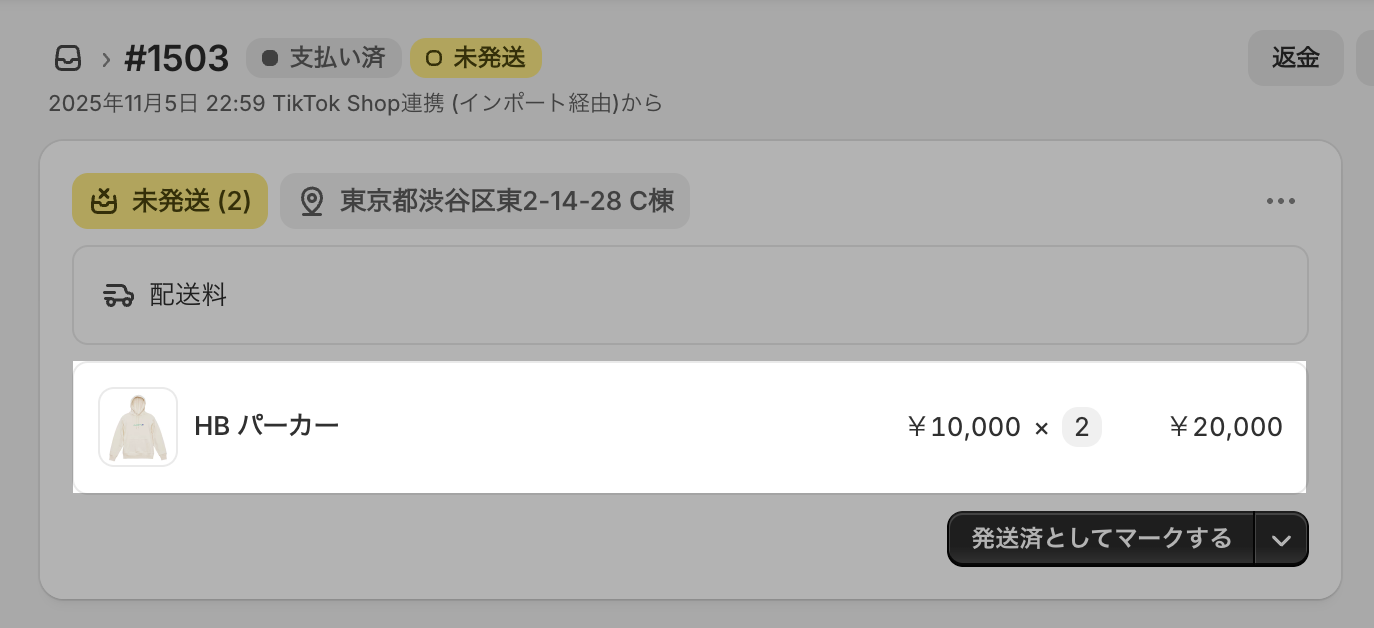The height and width of the screenshot is (628, 1374).
Task: Click the unfulfilled box icon beside 未発送 (2)
Action: 104,201
